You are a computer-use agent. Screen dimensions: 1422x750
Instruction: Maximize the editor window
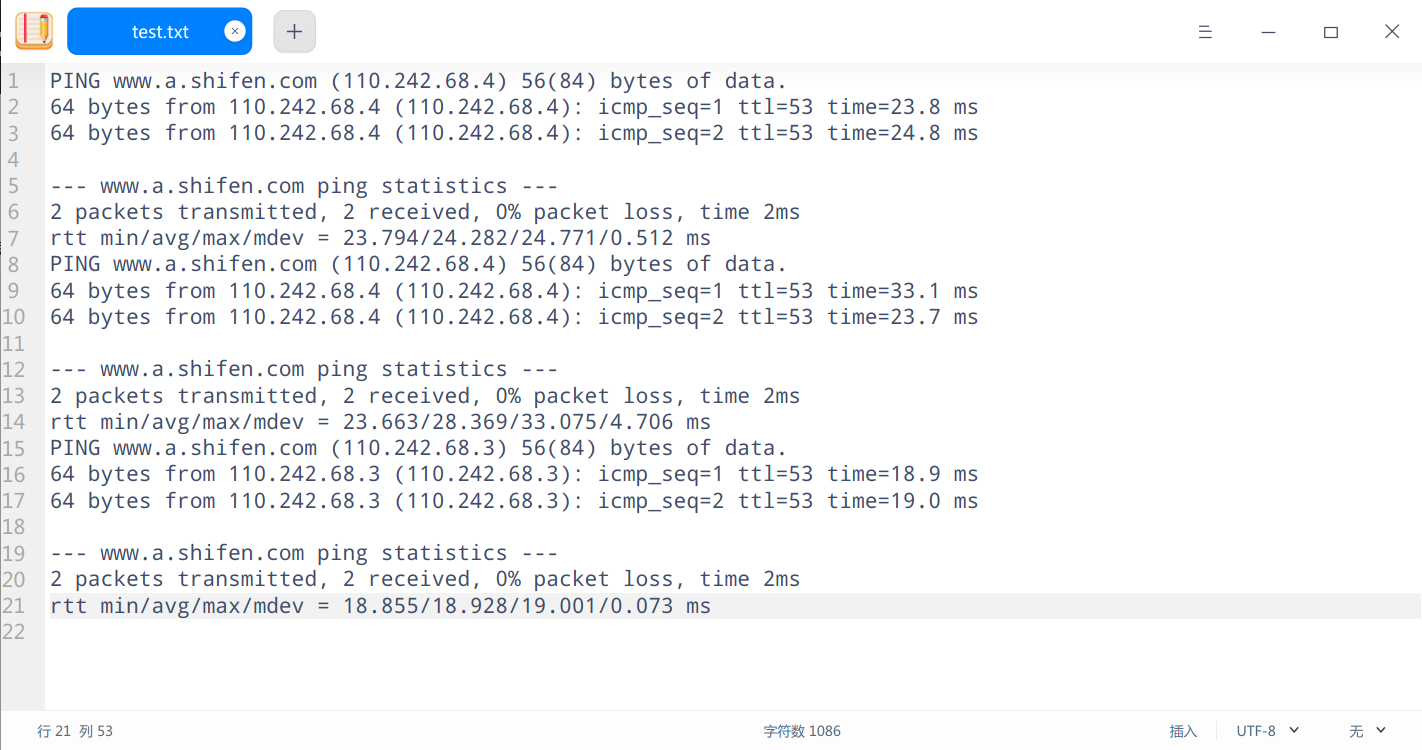coord(1330,32)
